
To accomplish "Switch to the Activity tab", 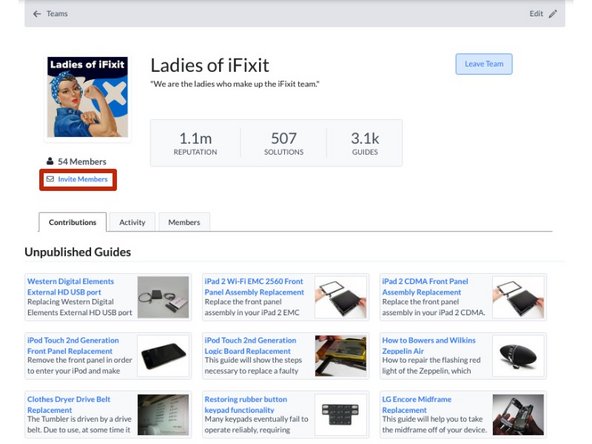I will coord(132,222).
